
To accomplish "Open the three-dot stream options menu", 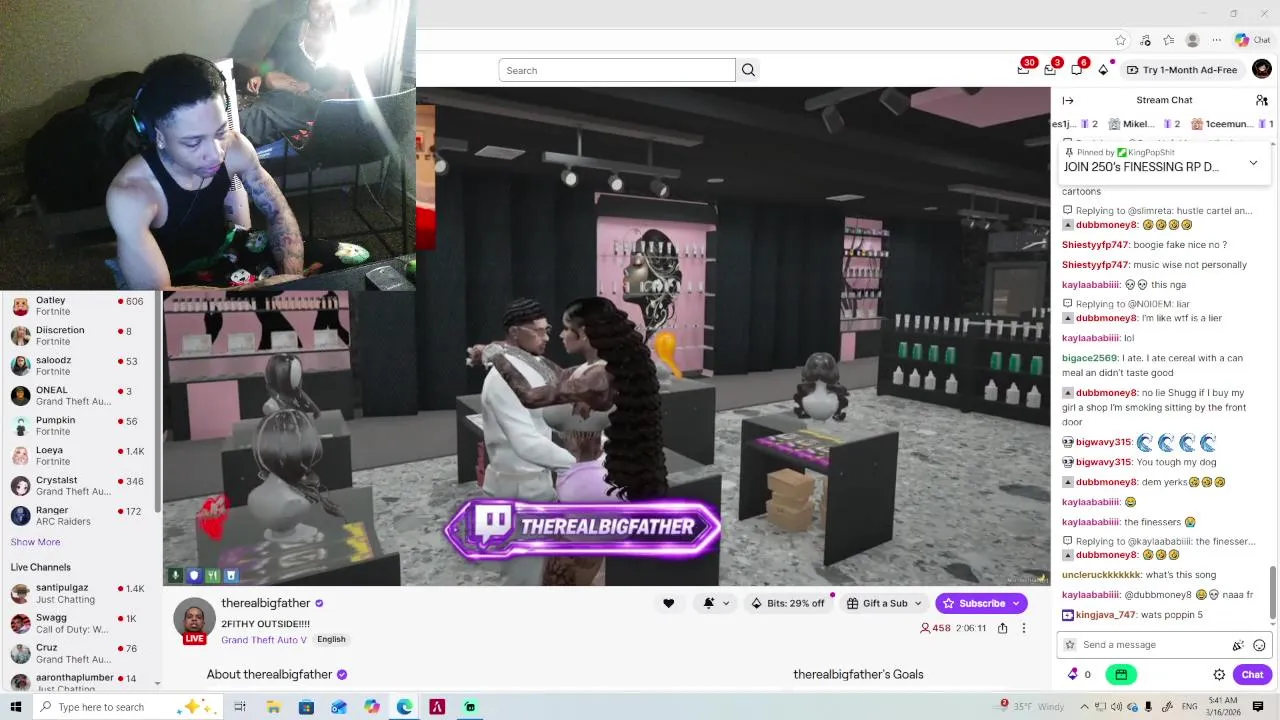I will tap(1023, 628).
